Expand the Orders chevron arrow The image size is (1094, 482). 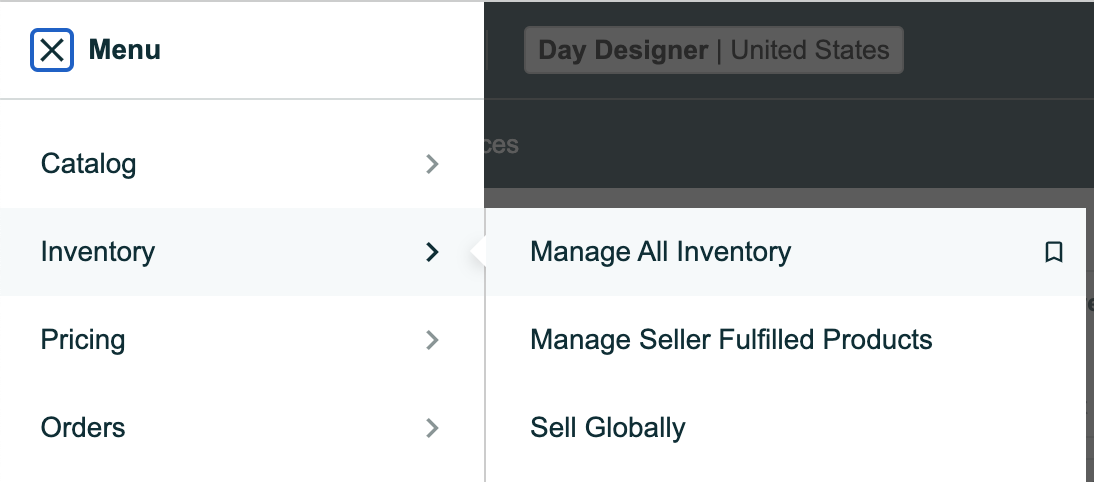(433, 428)
